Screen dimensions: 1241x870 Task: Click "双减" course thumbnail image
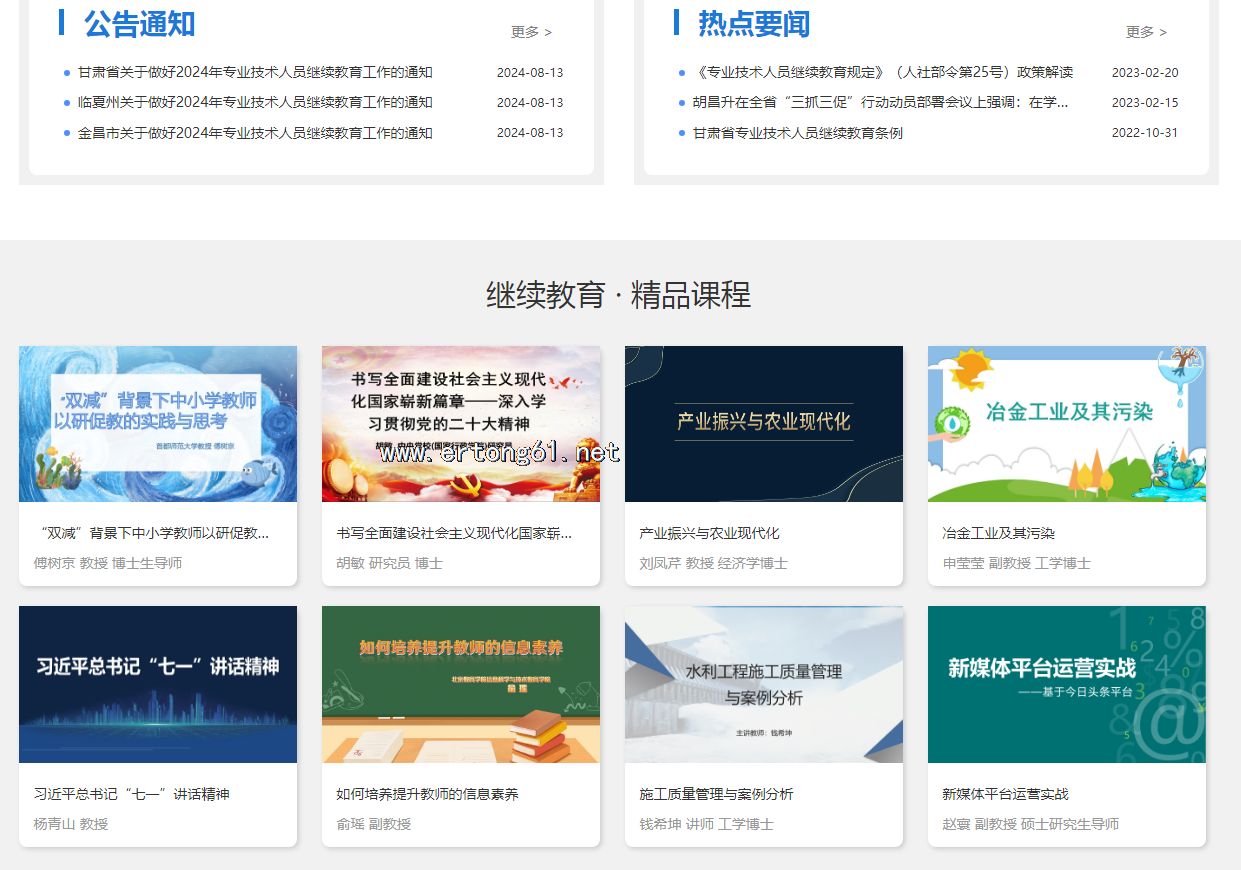coord(158,424)
